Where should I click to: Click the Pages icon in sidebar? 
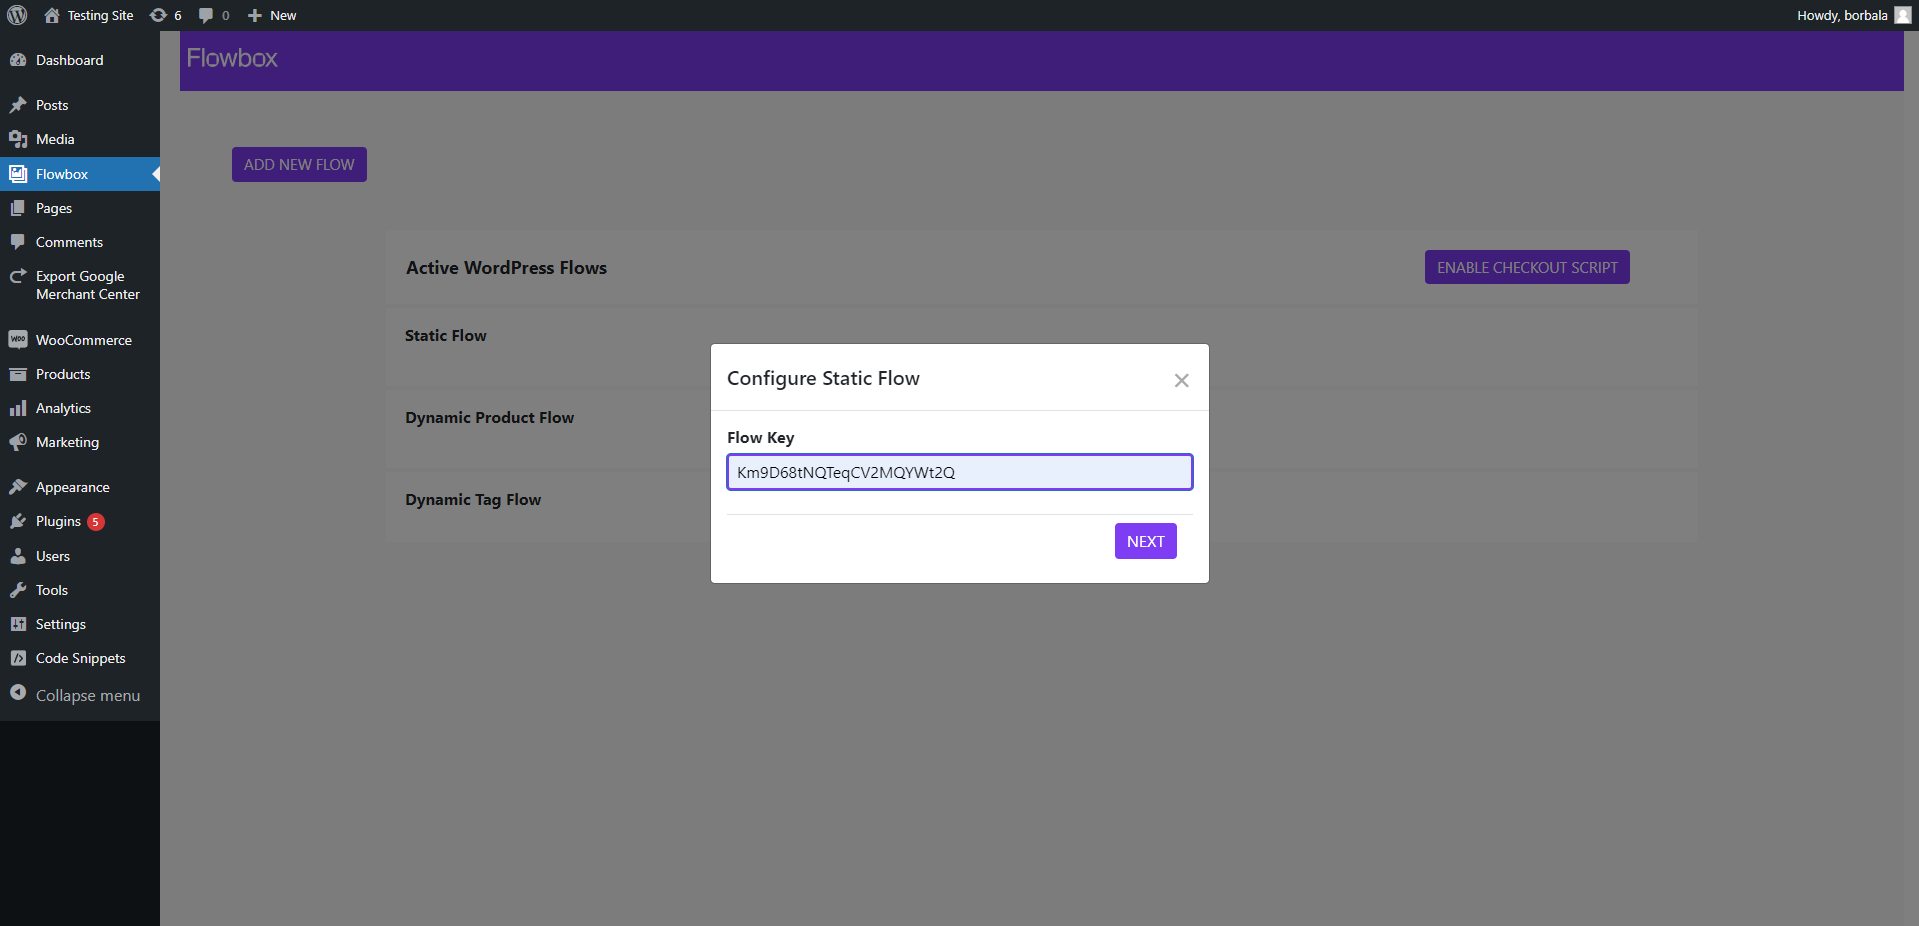18,208
